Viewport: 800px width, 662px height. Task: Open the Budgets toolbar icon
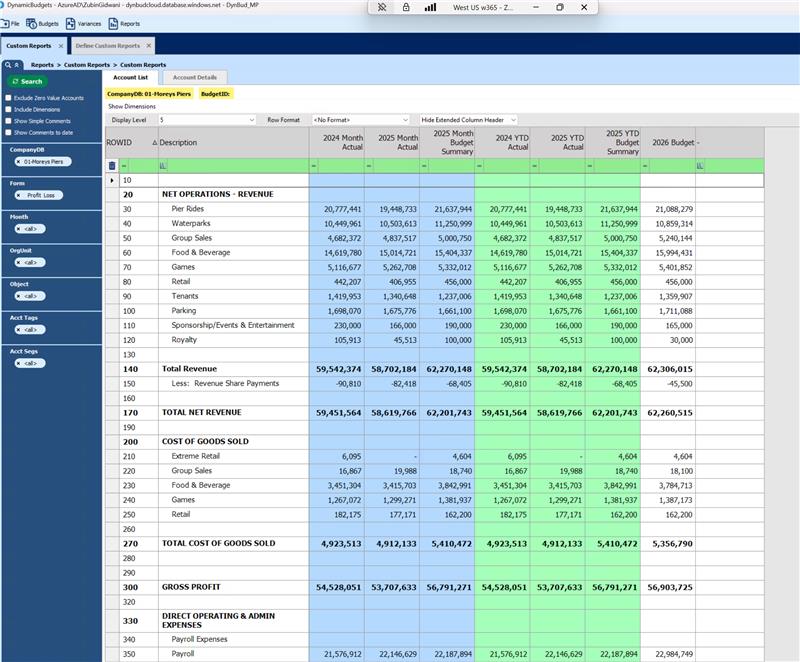point(30,23)
